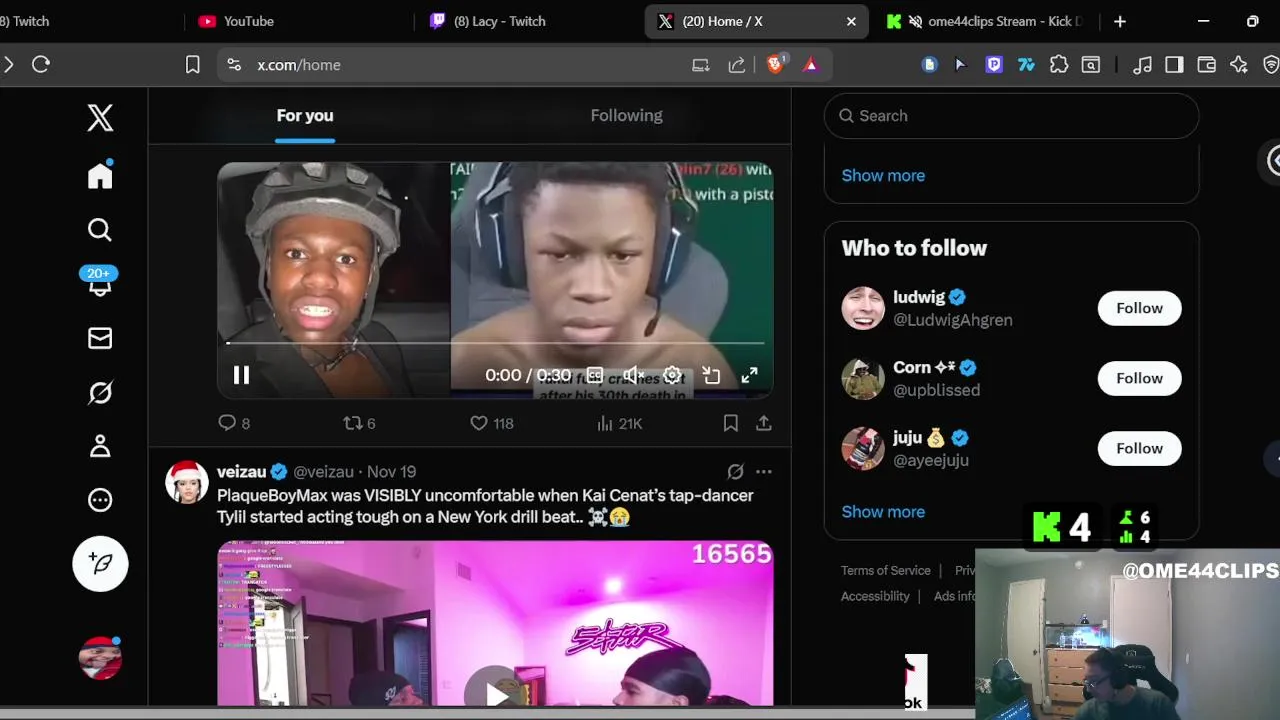Share this page from the address bar

(x=737, y=65)
